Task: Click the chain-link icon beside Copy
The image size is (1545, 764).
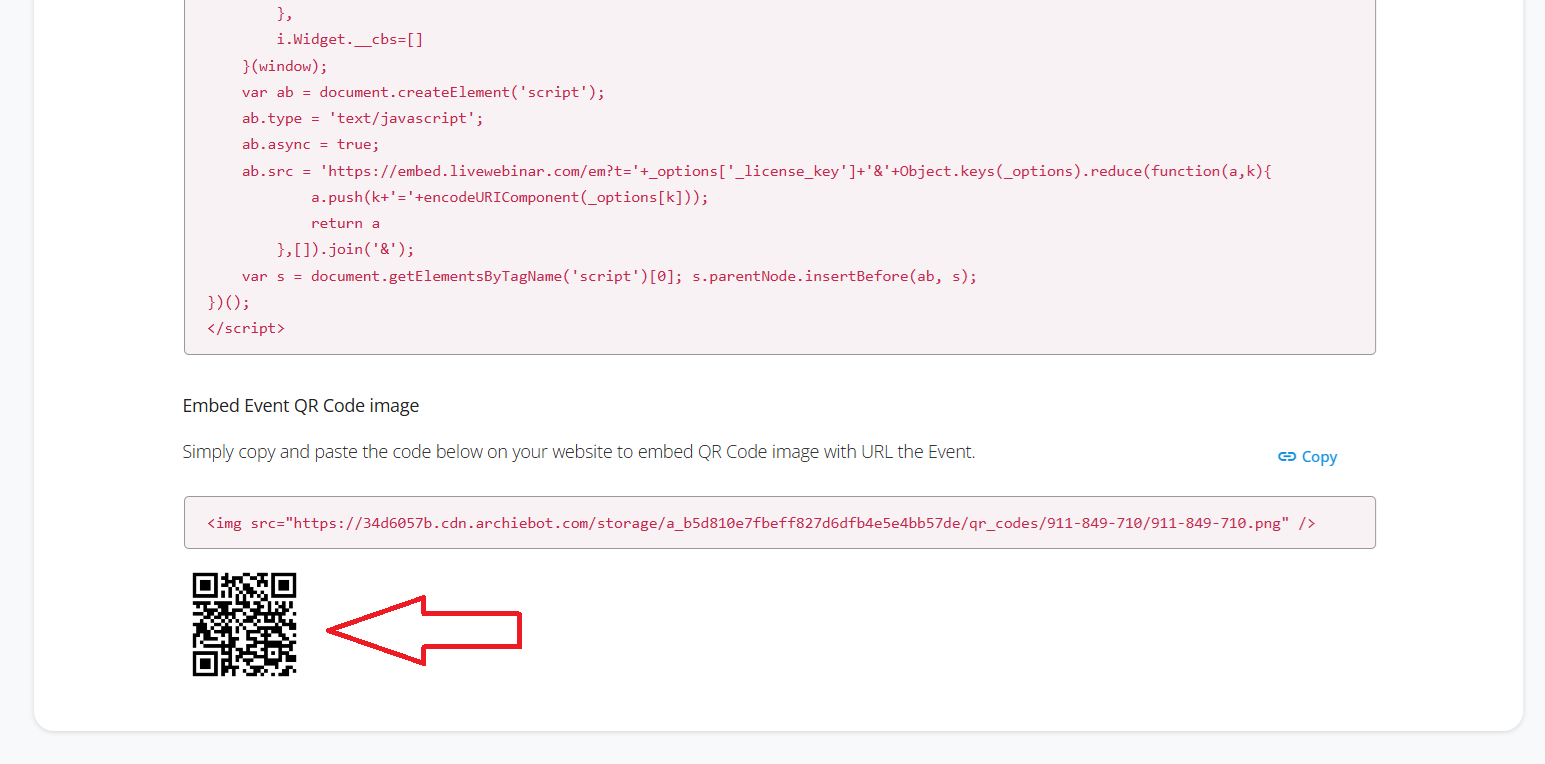Action: pos(1287,457)
